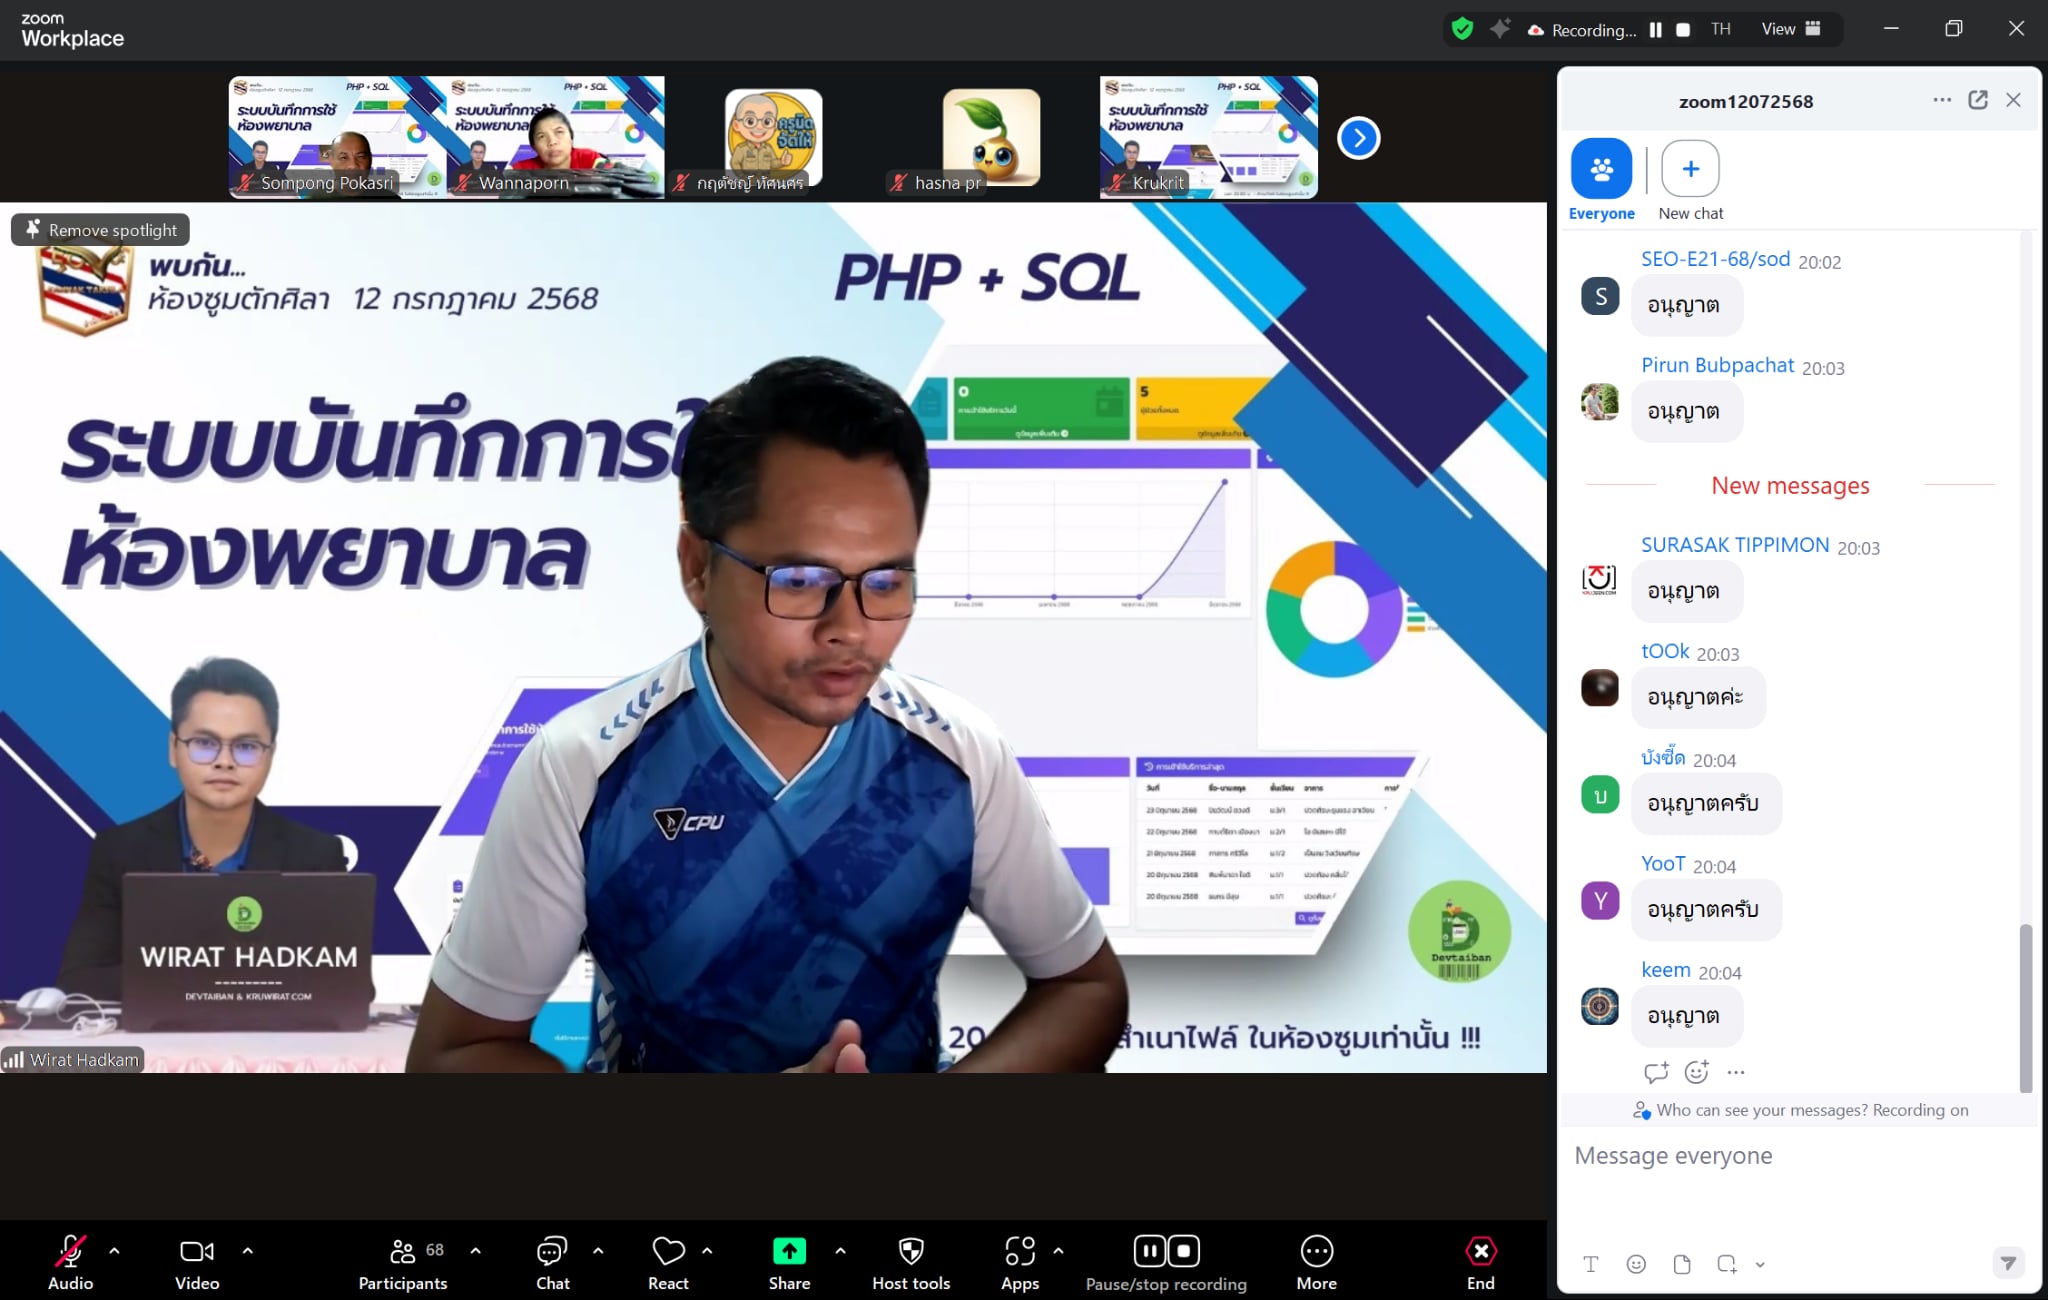Expand the Audio options chevron

(114, 1250)
